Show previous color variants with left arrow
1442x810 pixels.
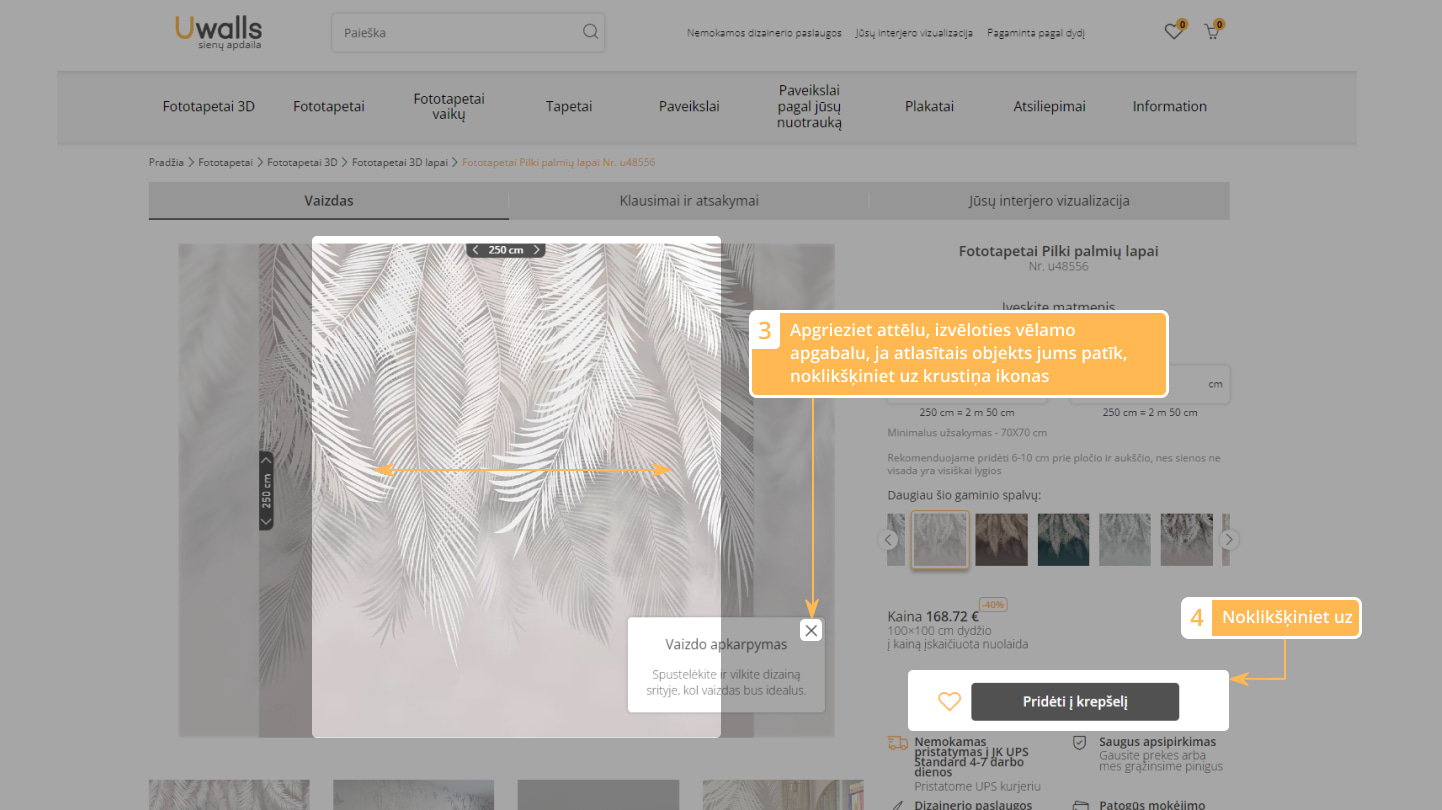click(x=887, y=540)
